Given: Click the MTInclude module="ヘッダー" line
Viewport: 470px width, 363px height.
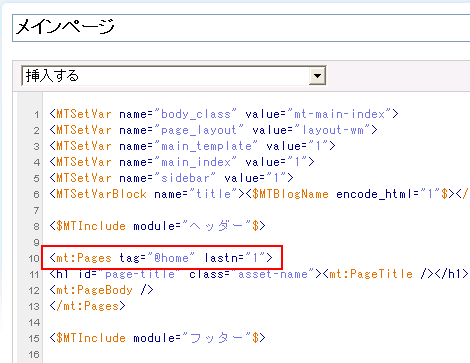Looking at the screenshot, I should tap(157, 226).
